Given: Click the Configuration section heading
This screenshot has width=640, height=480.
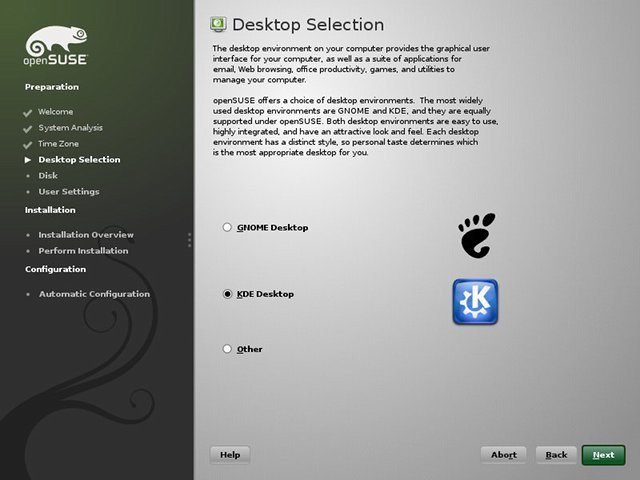Looking at the screenshot, I should click(56, 269).
